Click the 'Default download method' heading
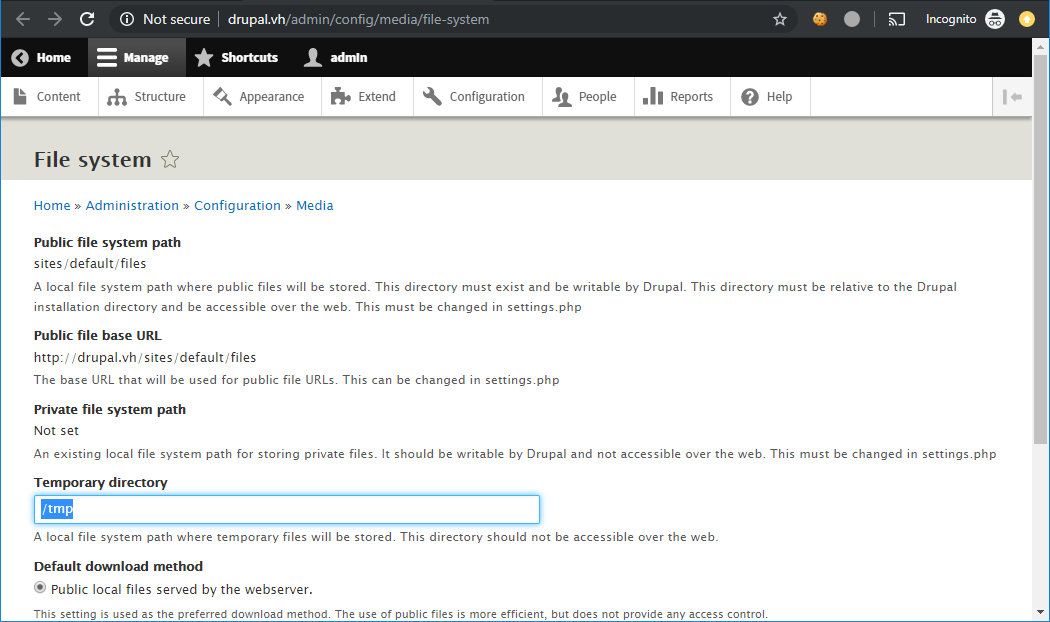Viewport: 1050px width, 622px height. pyautogui.click(x=119, y=566)
